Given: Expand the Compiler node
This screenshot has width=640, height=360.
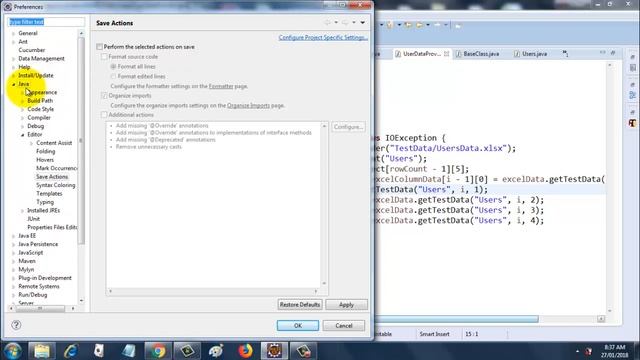Looking at the screenshot, I should [22, 118].
